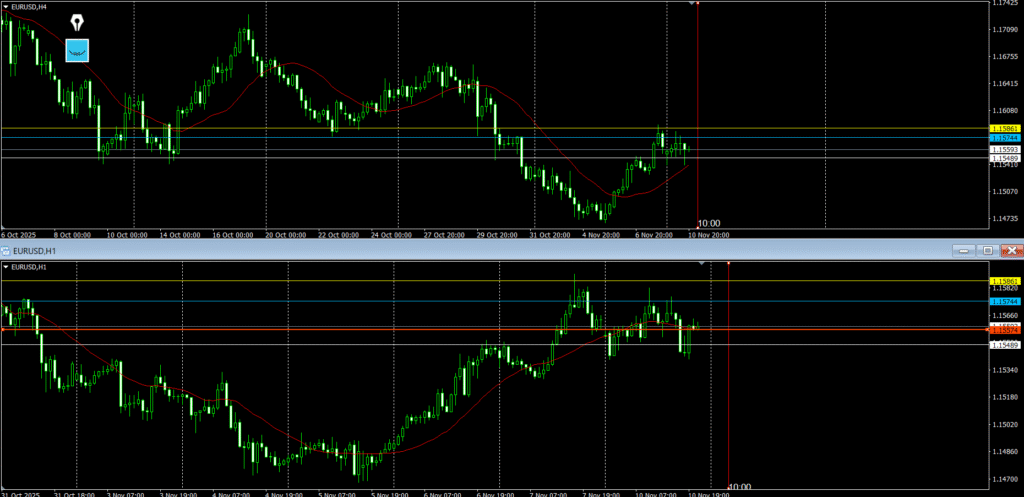The width and height of the screenshot is (1024, 497).
Task: Click the blue 1.15744 price label on H1 chart
Action: [1004, 301]
